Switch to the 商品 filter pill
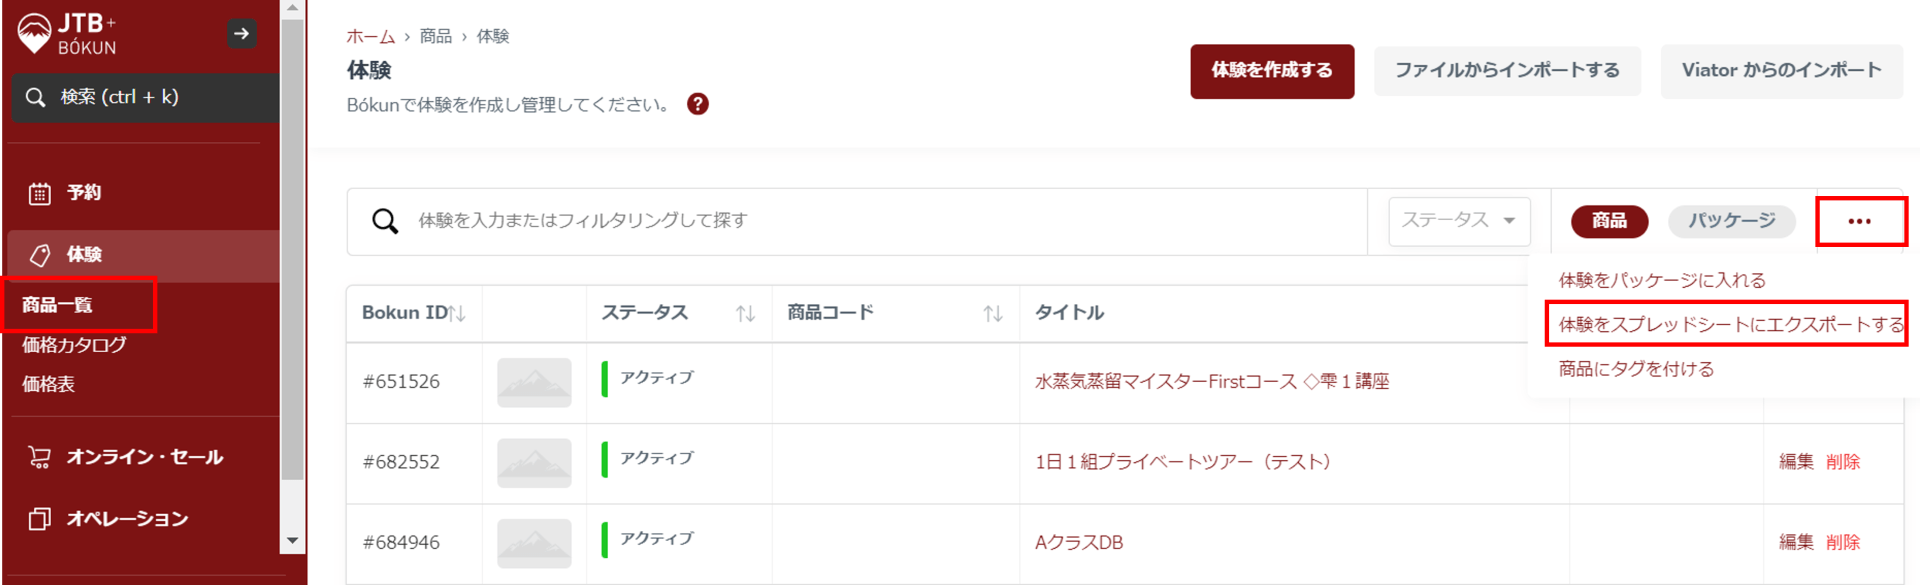Screen dimensions: 1920x585 (1609, 221)
